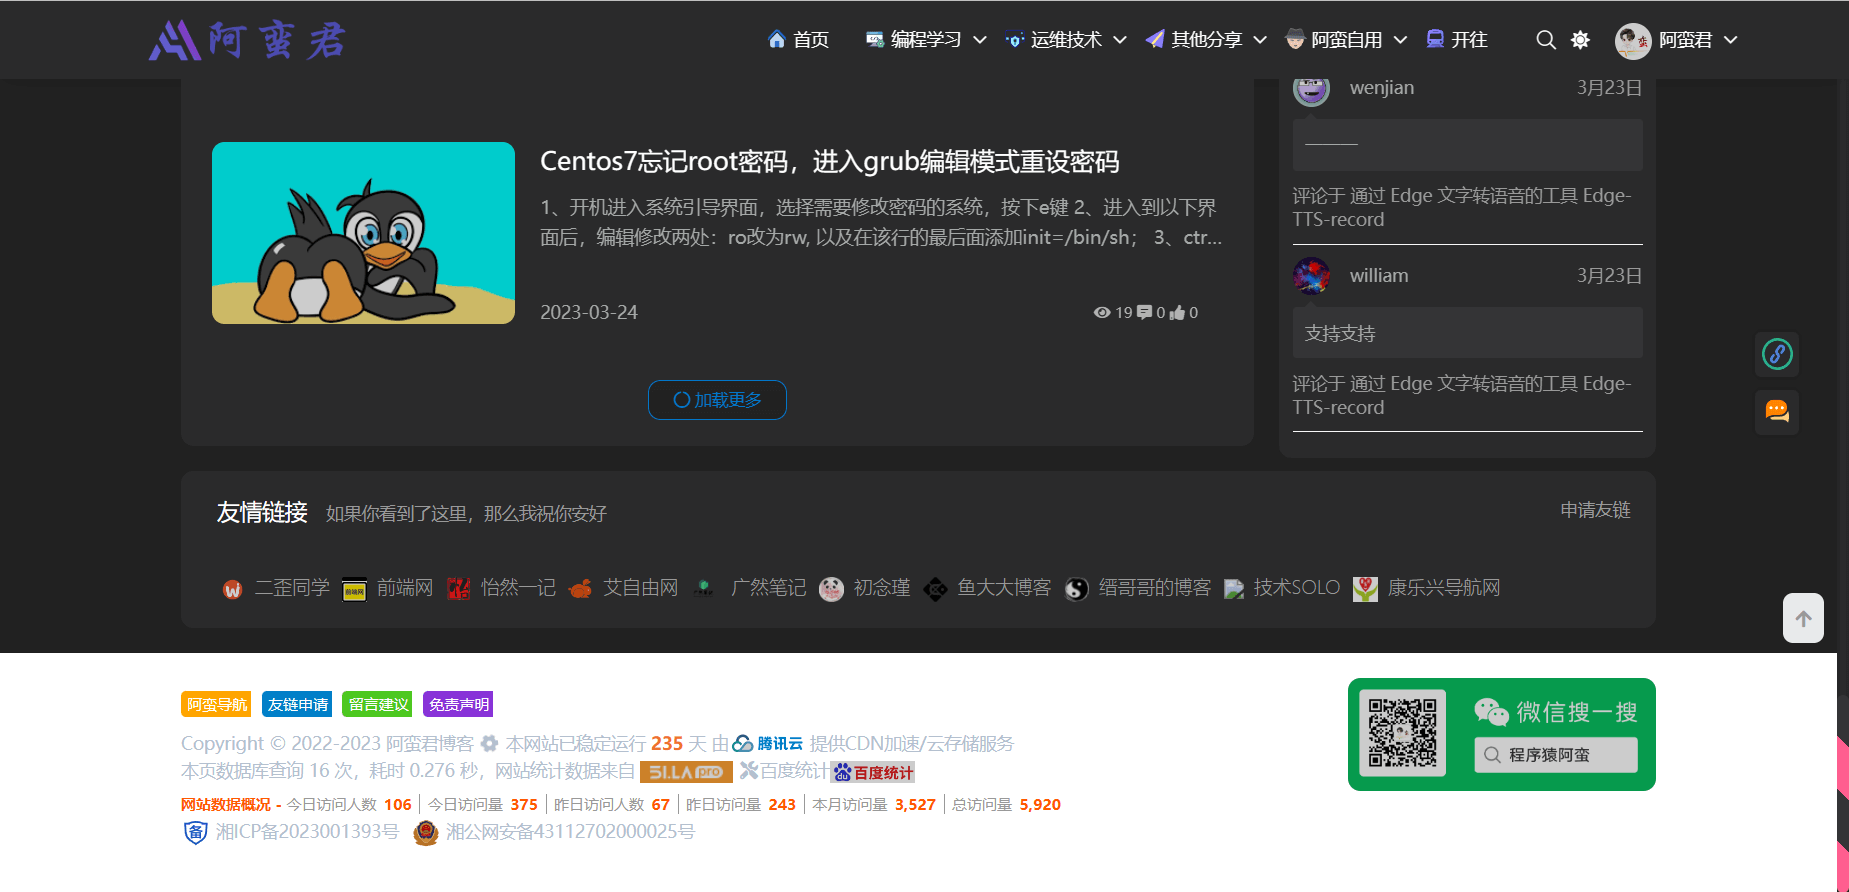Click the 腾讯云 logo link
1849x892 pixels.
tap(768, 743)
